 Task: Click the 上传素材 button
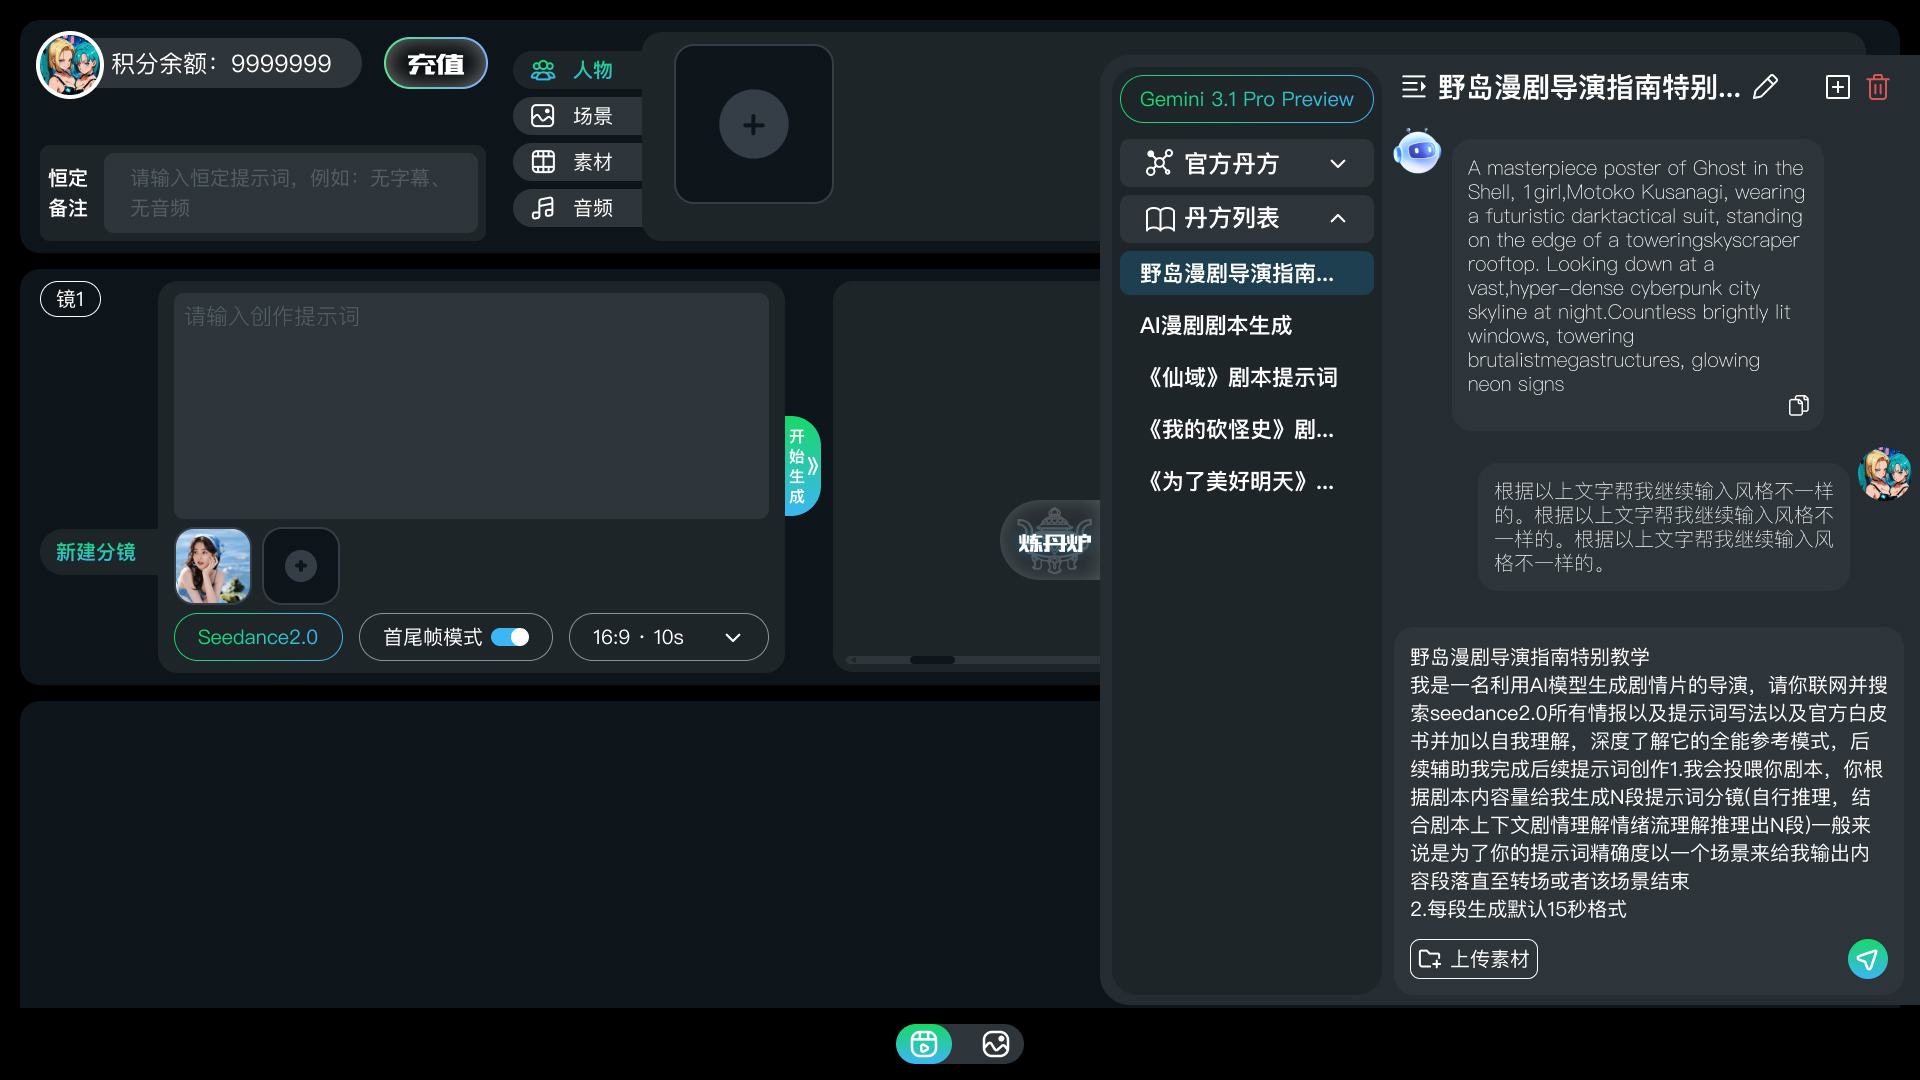(1472, 958)
